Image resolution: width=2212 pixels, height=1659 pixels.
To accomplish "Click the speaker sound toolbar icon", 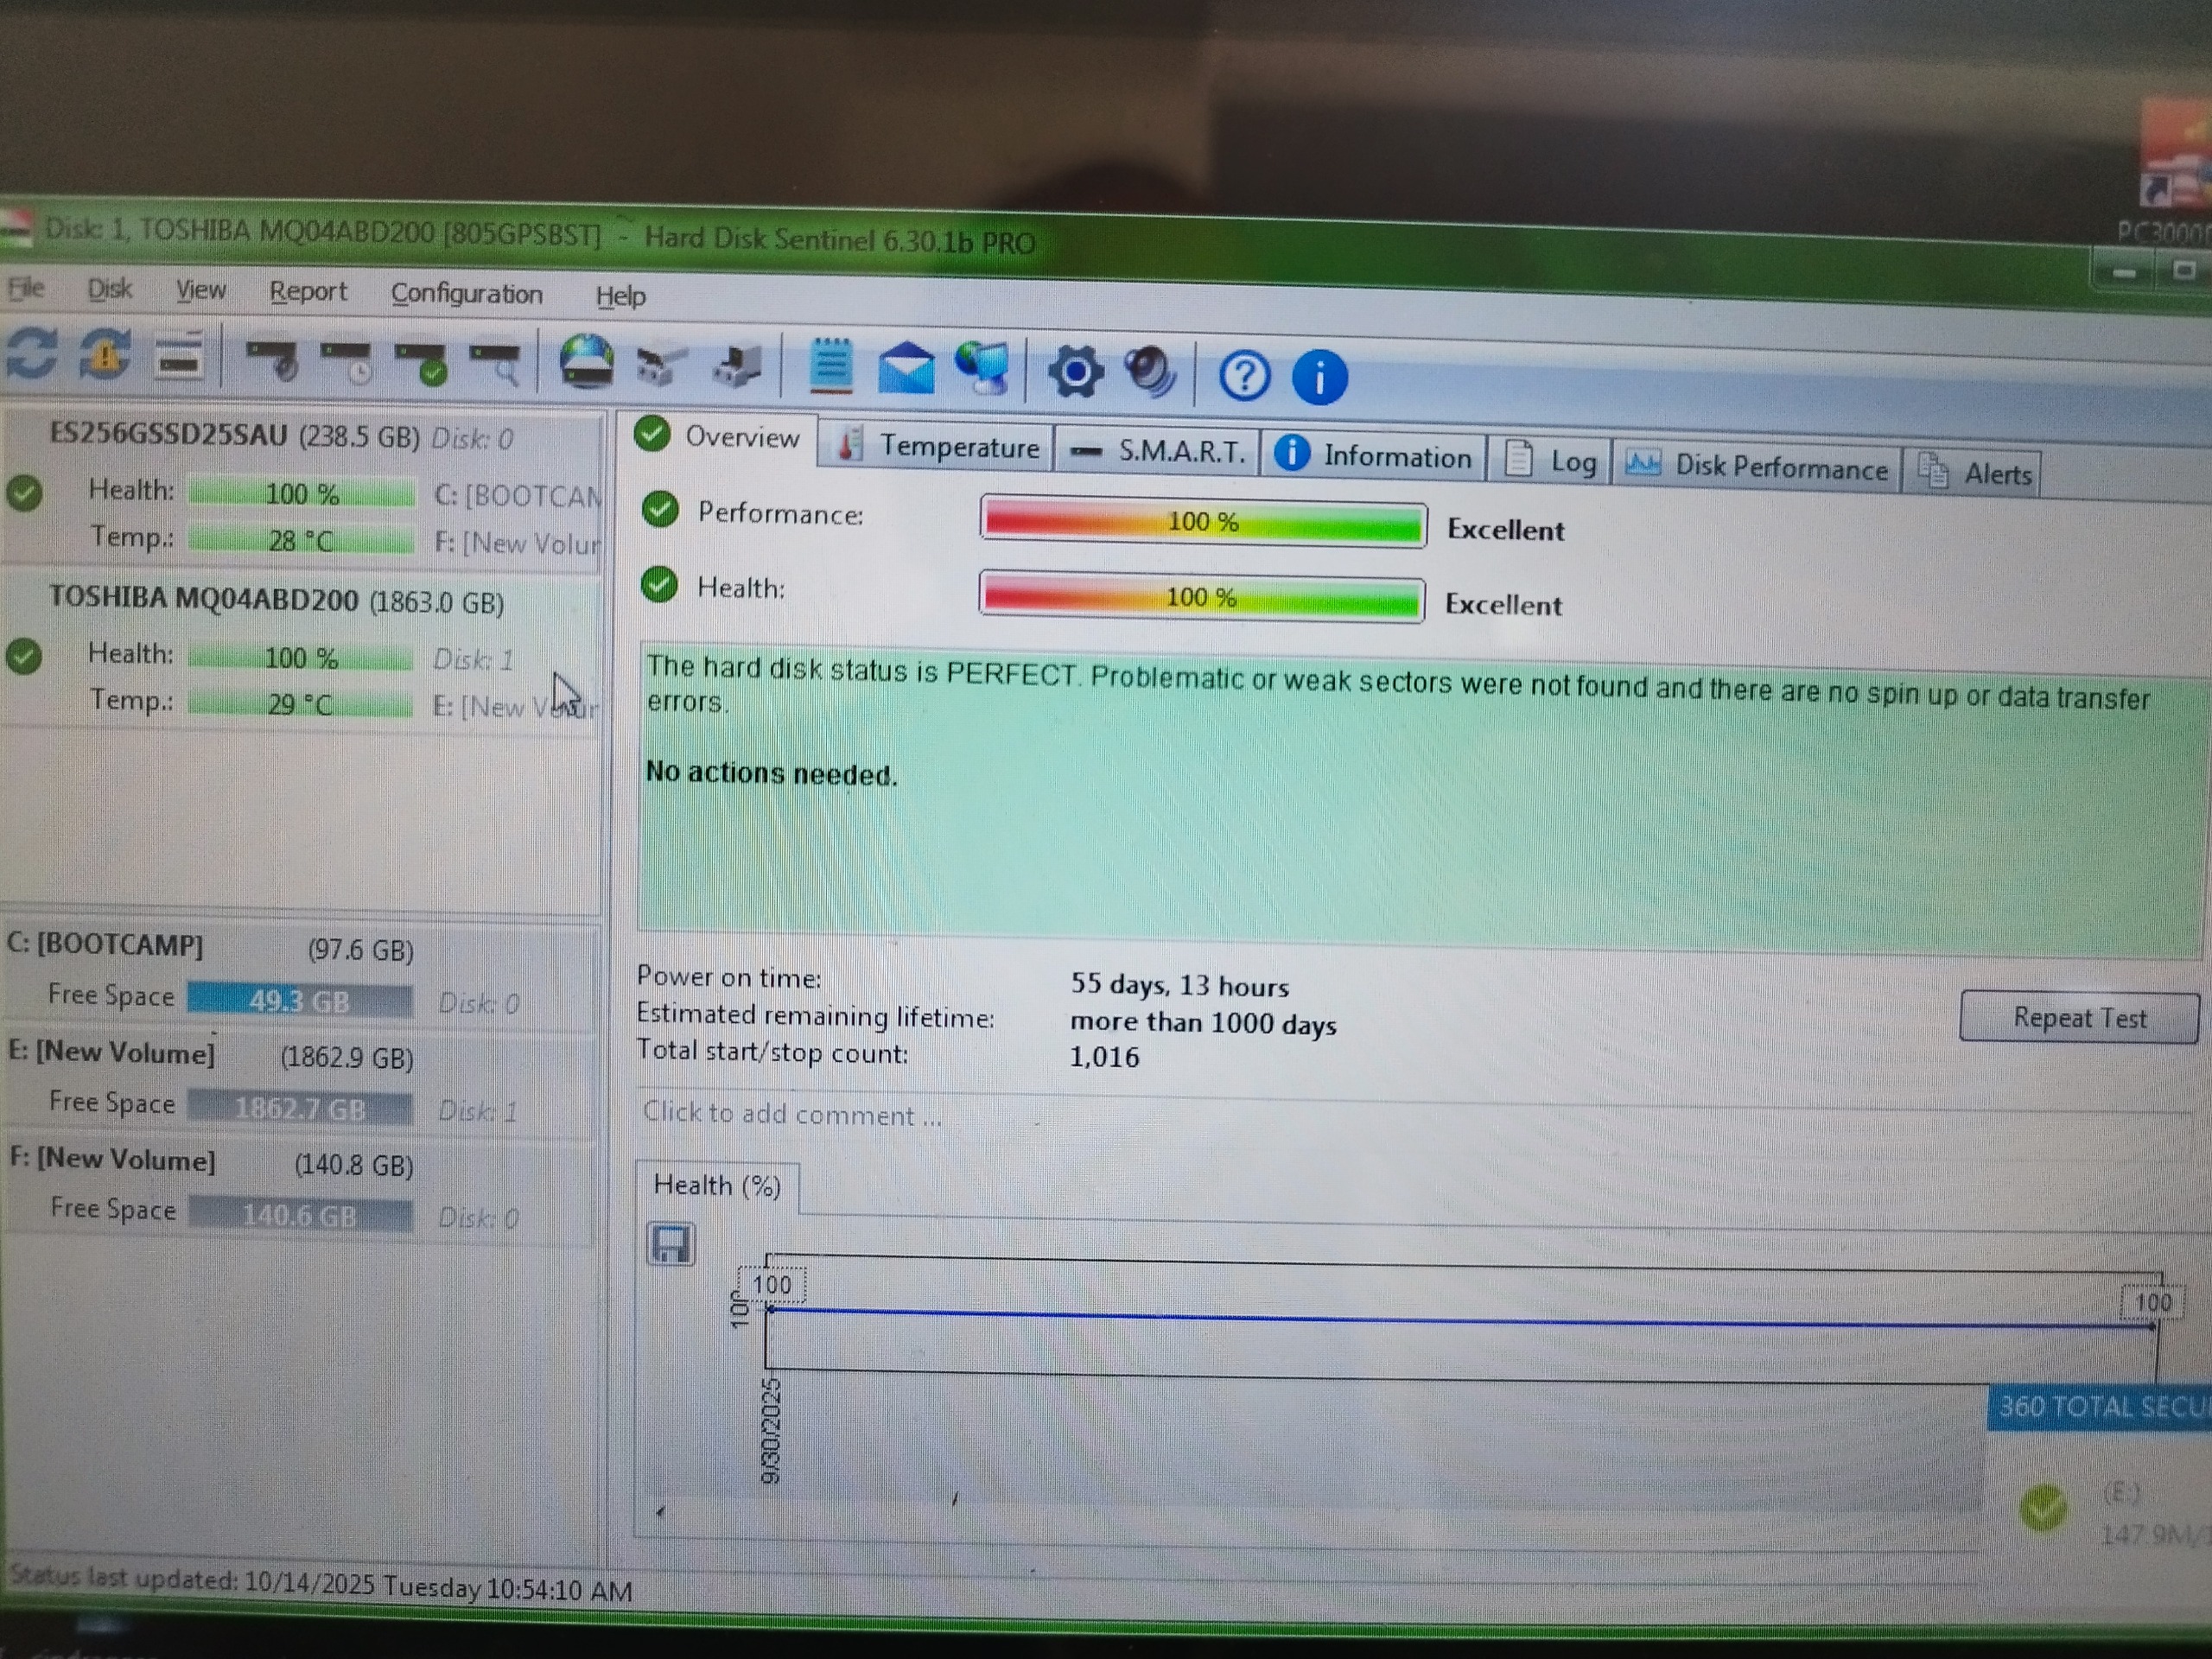I will [x=1151, y=373].
